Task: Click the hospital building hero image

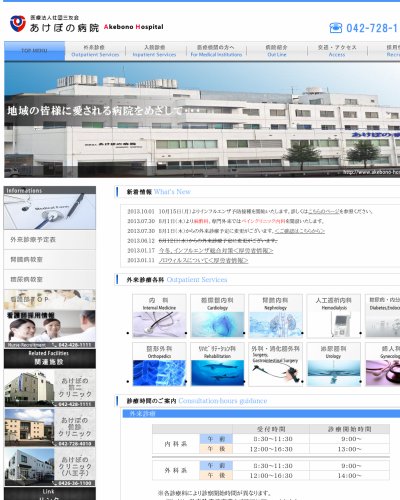Action: (x=202, y=119)
